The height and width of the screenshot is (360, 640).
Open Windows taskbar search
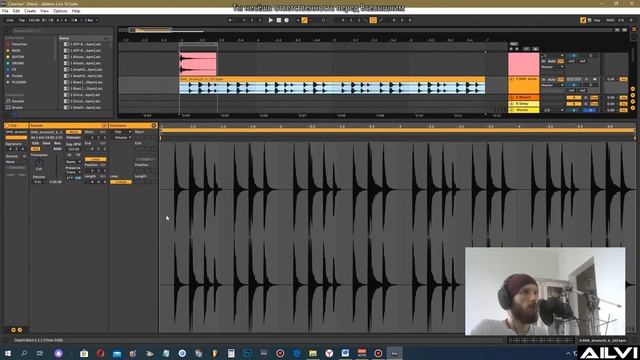click(24, 353)
